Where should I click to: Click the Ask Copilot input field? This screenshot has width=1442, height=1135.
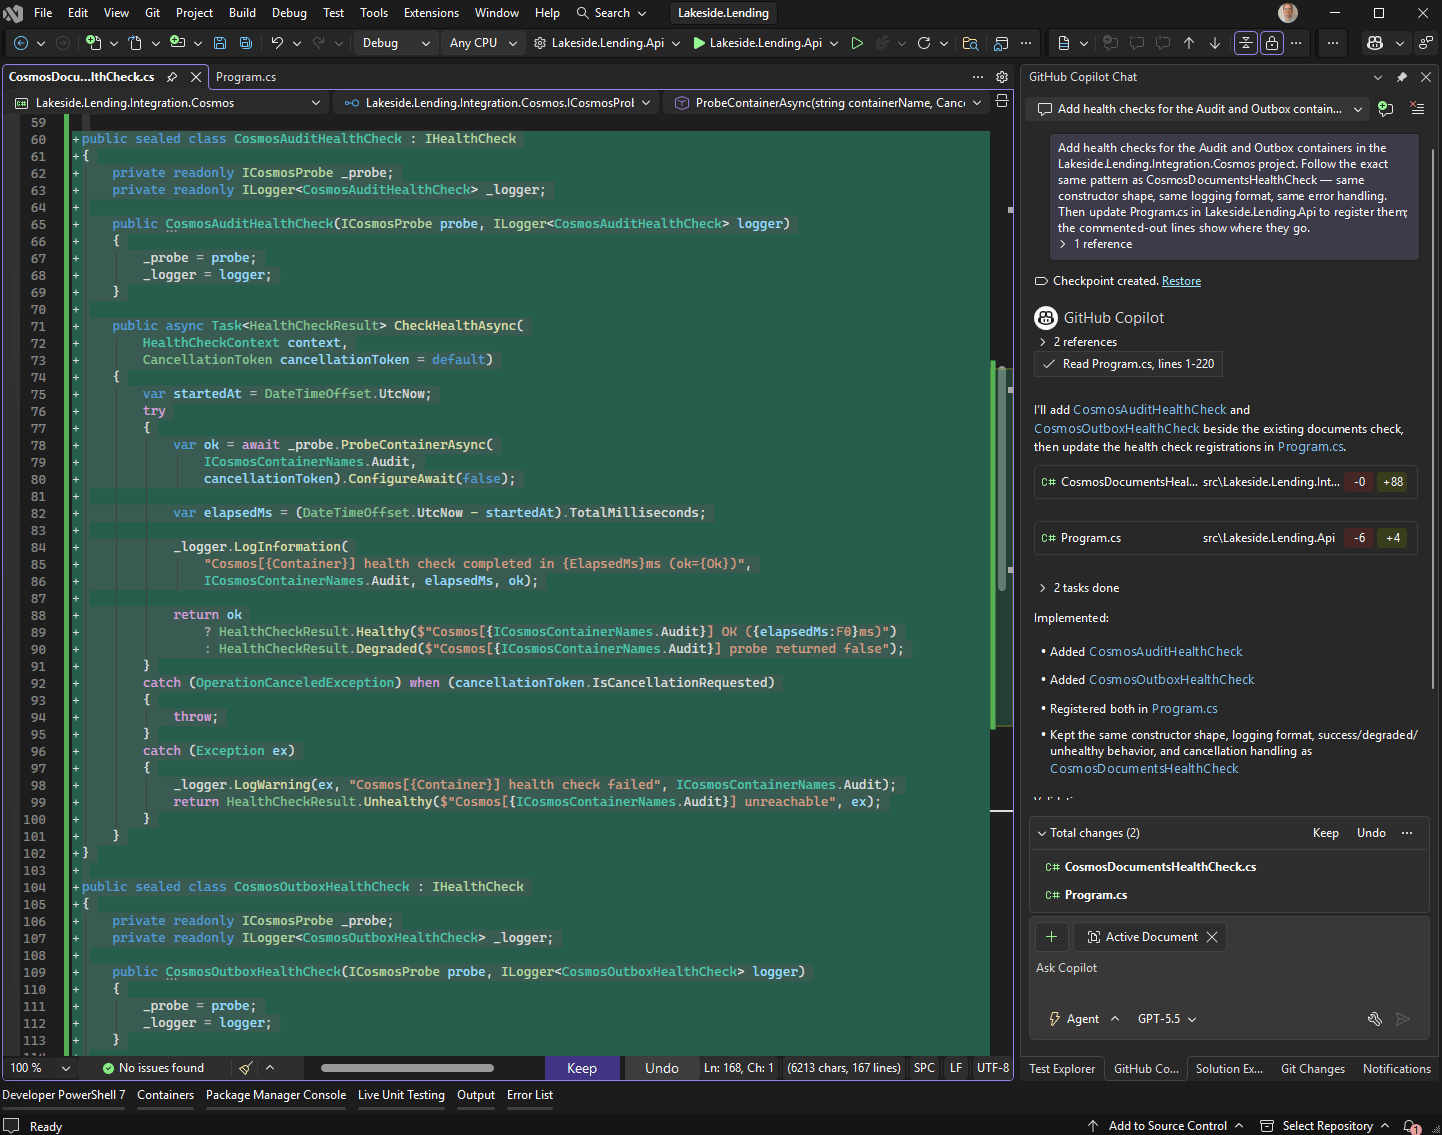coord(1228,968)
